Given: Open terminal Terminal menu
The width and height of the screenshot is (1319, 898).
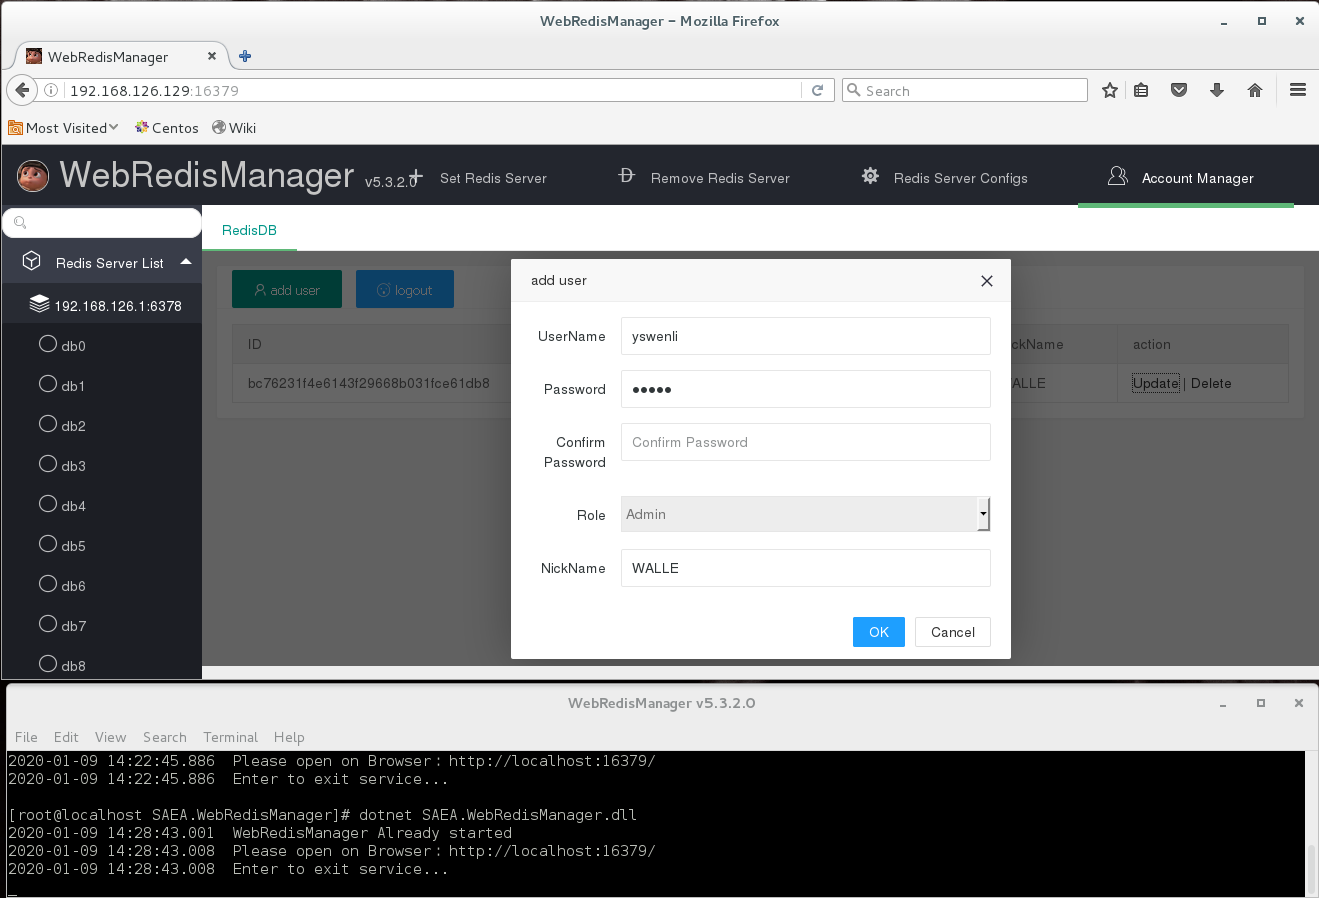Looking at the screenshot, I should (x=230, y=737).
